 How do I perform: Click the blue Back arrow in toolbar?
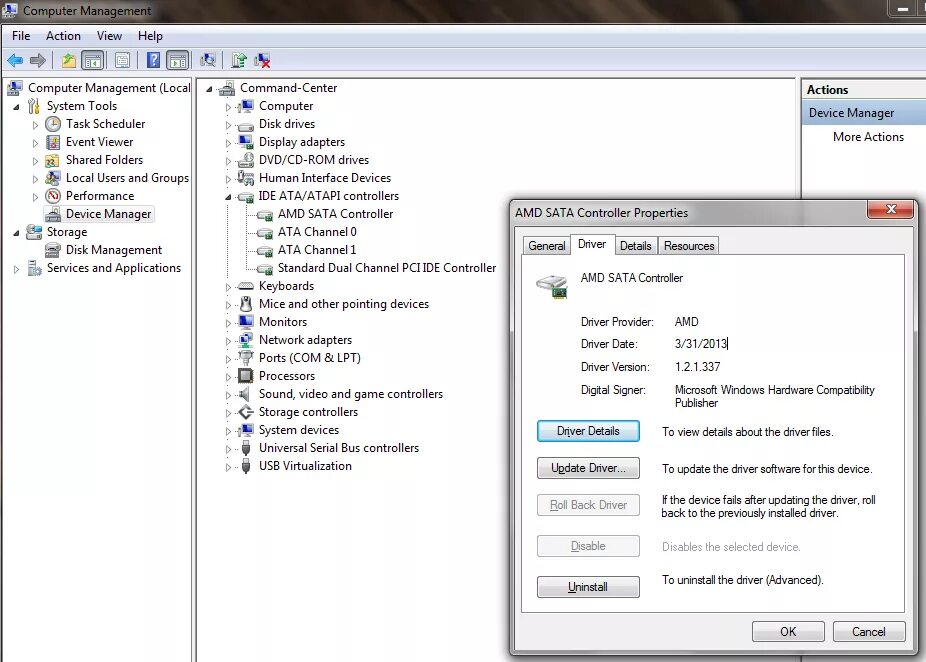pyautogui.click(x=15, y=60)
